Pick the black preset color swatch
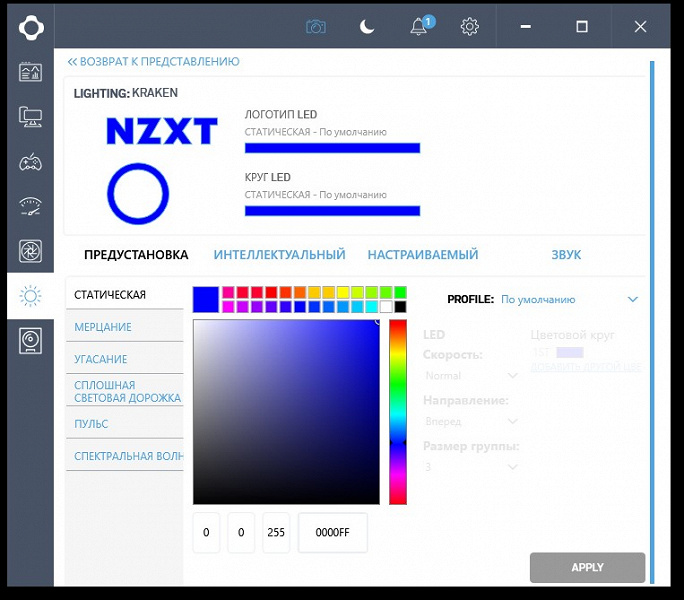The width and height of the screenshot is (684, 600). tap(400, 307)
